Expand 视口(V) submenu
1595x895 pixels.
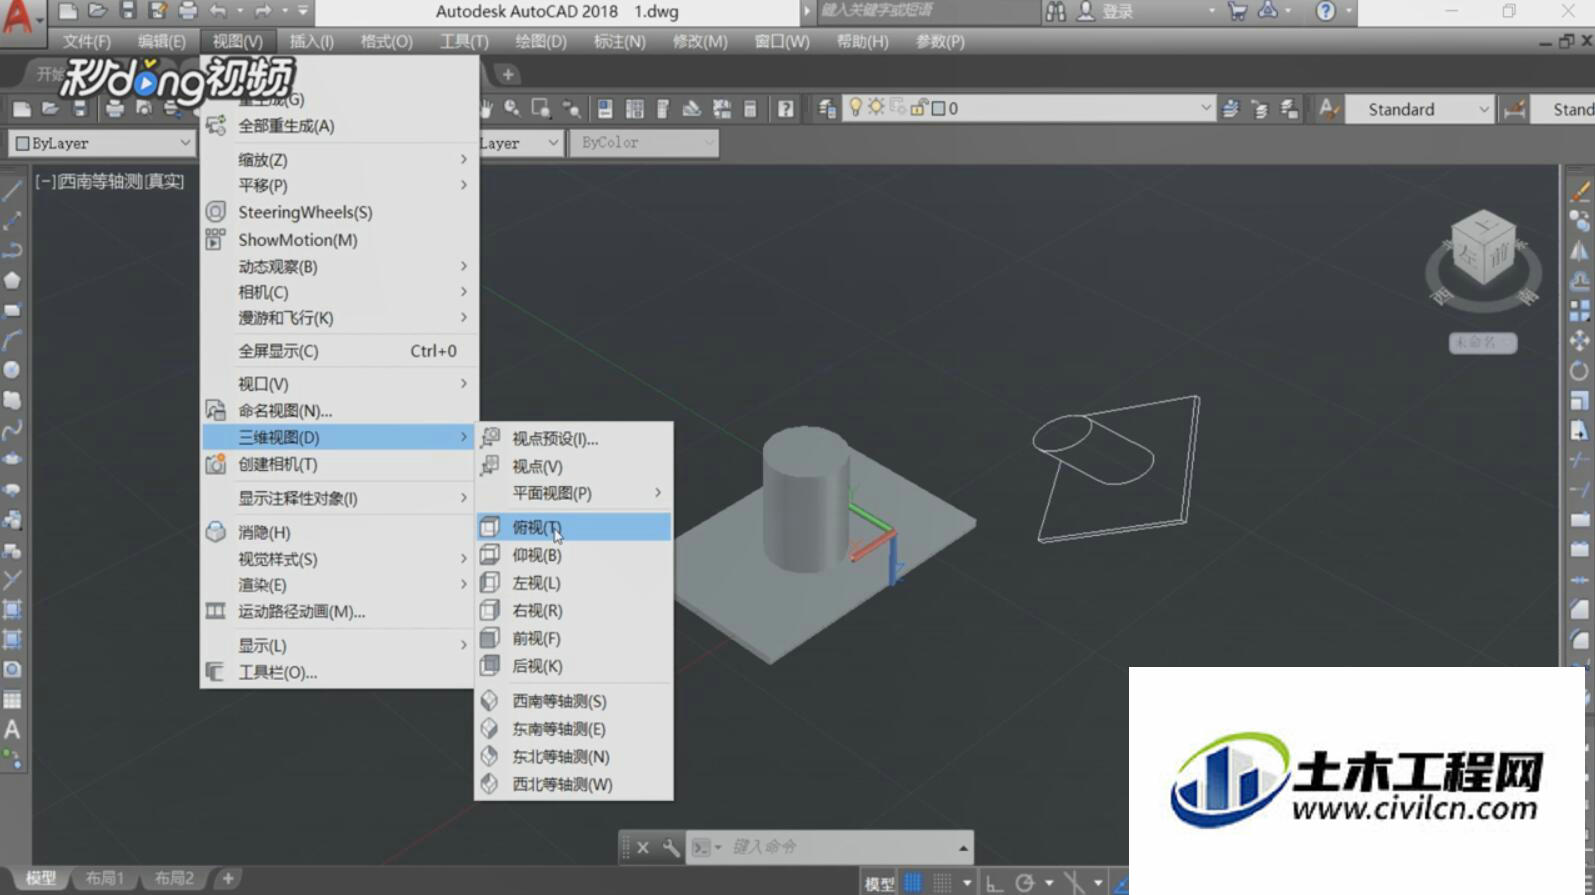click(339, 384)
